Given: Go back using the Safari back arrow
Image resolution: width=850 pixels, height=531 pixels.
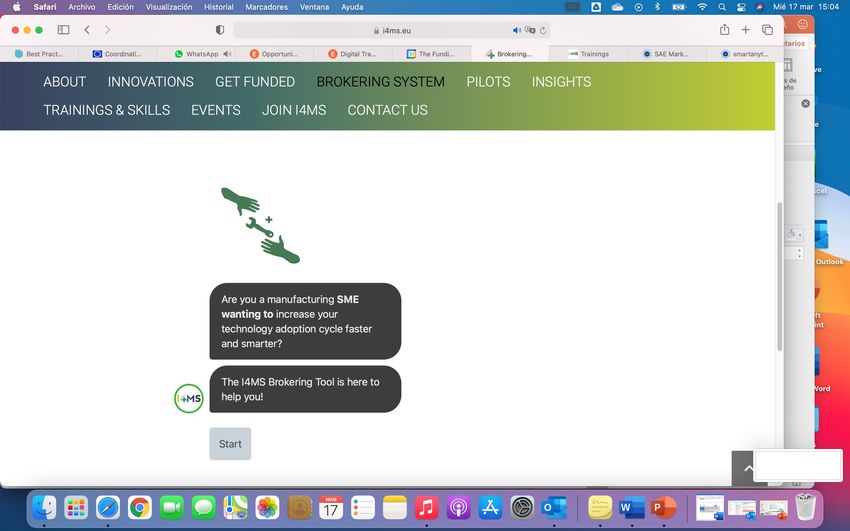Looking at the screenshot, I should point(87,30).
